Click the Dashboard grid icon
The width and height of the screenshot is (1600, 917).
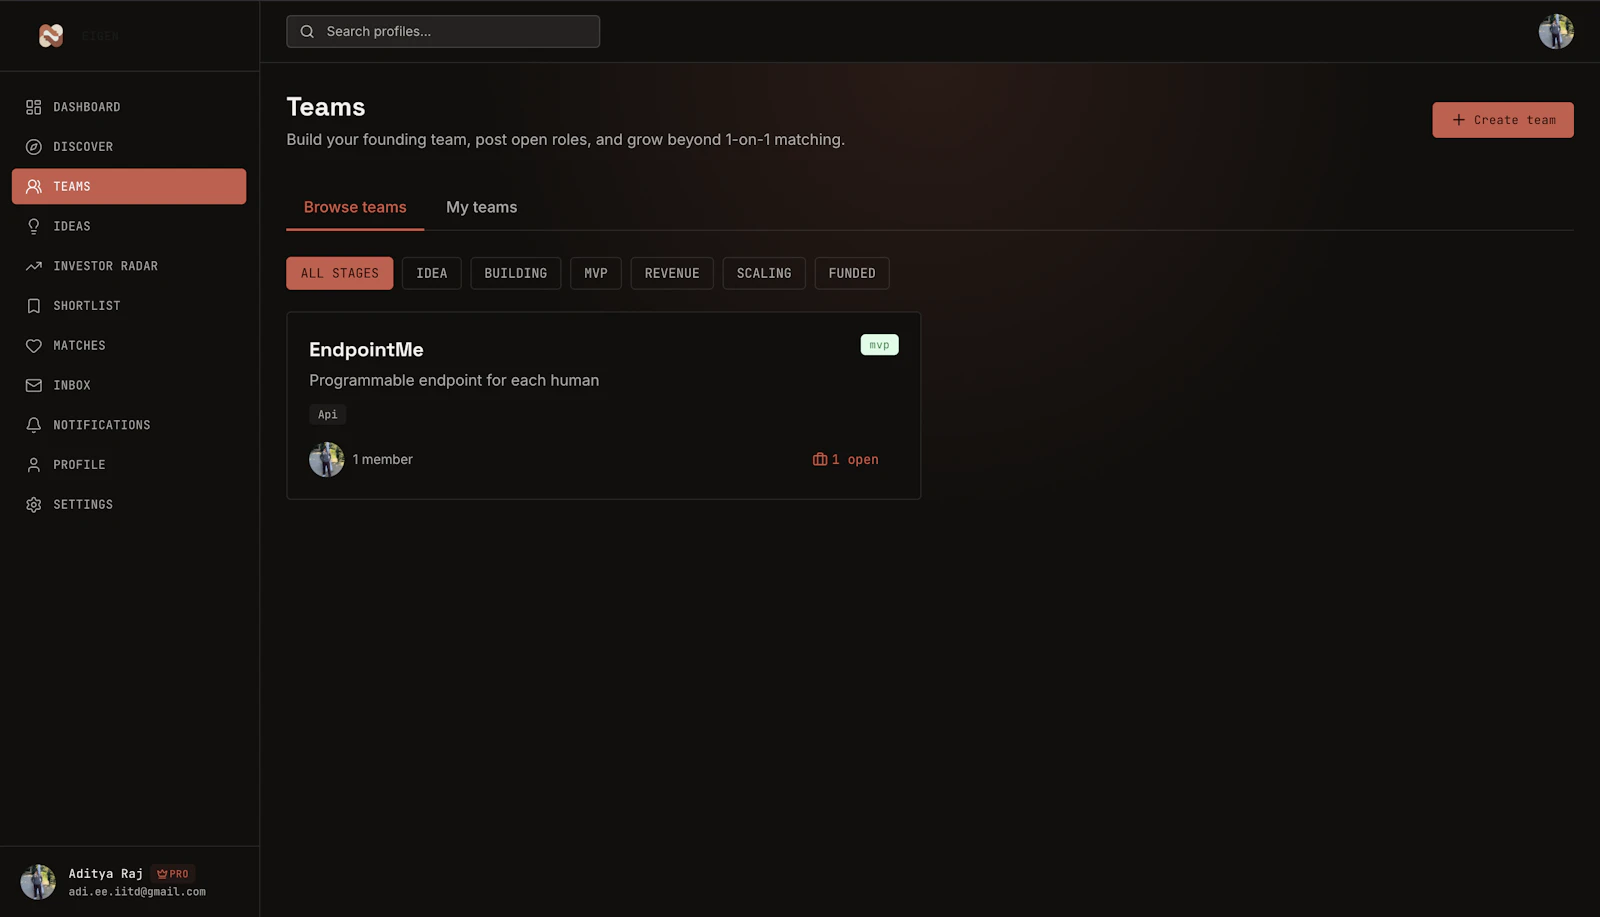point(33,107)
